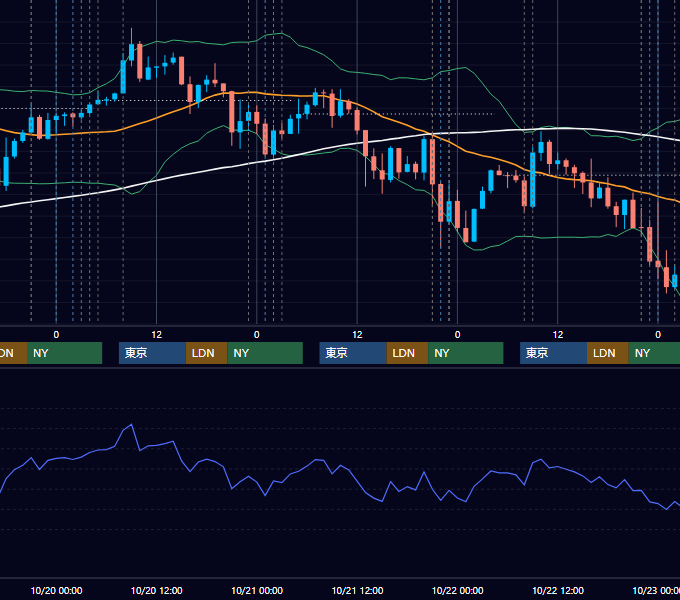Screen dimensions: 680x600
Task: Click the NY session bar starting 10/21 evening
Action: pos(466,353)
